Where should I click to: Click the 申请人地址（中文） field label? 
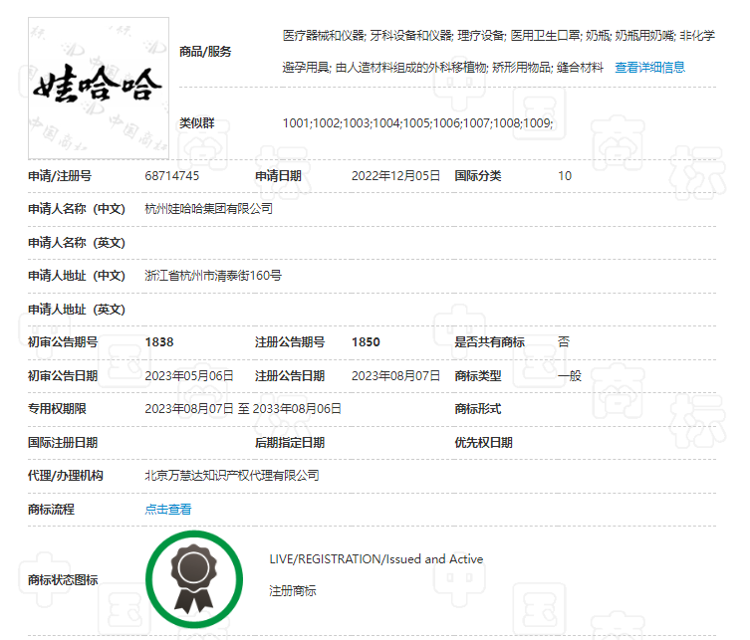click(77, 276)
